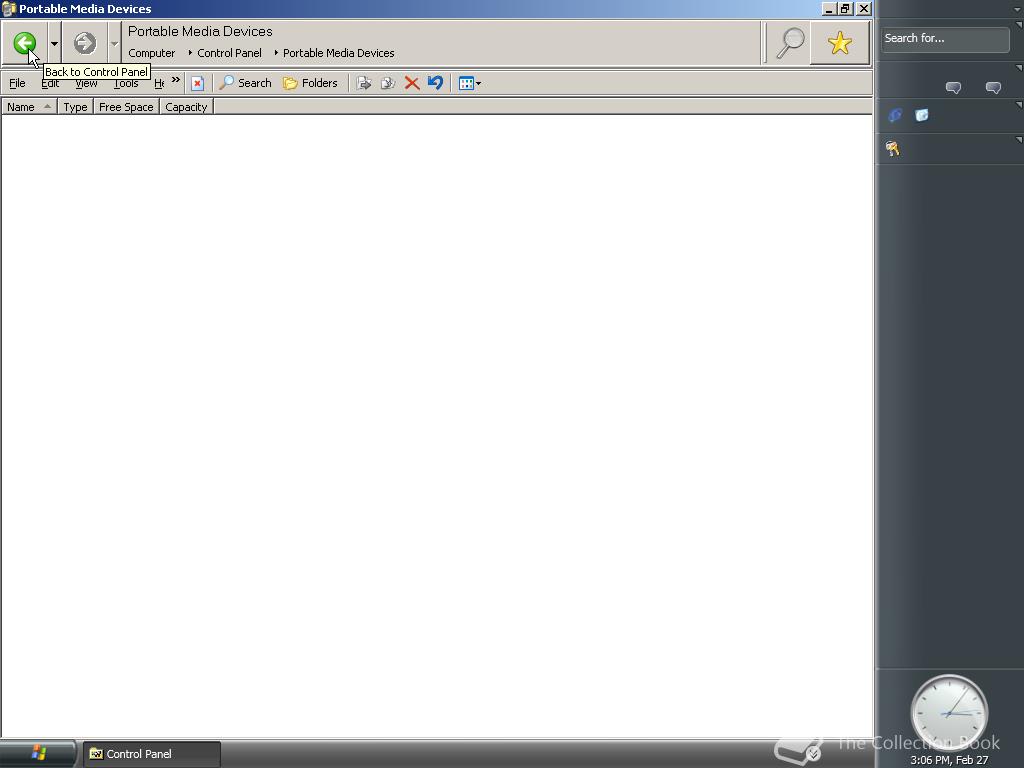Click the green Back to Control Panel arrow
The image size is (1024, 768).
(24, 43)
